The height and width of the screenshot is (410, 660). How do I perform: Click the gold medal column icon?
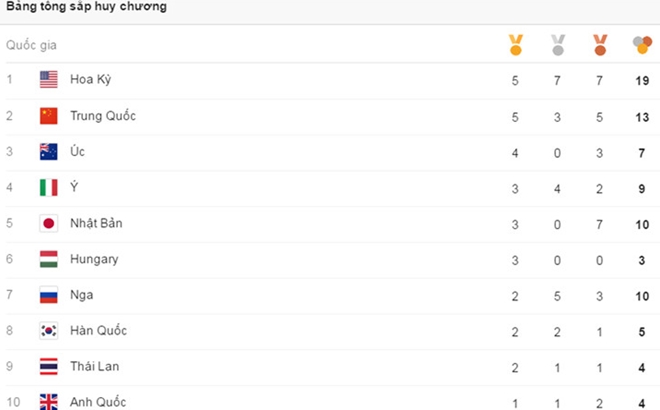pyautogui.click(x=516, y=45)
